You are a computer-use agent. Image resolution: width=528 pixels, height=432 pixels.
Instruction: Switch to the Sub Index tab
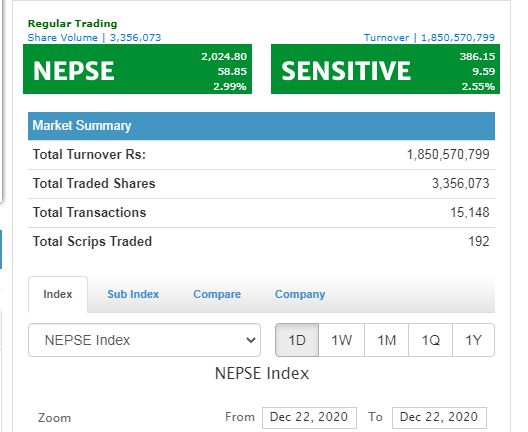click(x=133, y=294)
